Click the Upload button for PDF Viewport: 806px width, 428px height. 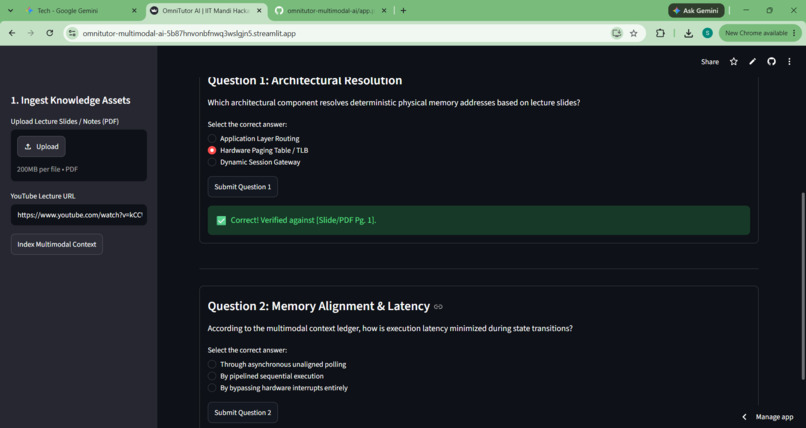(x=41, y=146)
